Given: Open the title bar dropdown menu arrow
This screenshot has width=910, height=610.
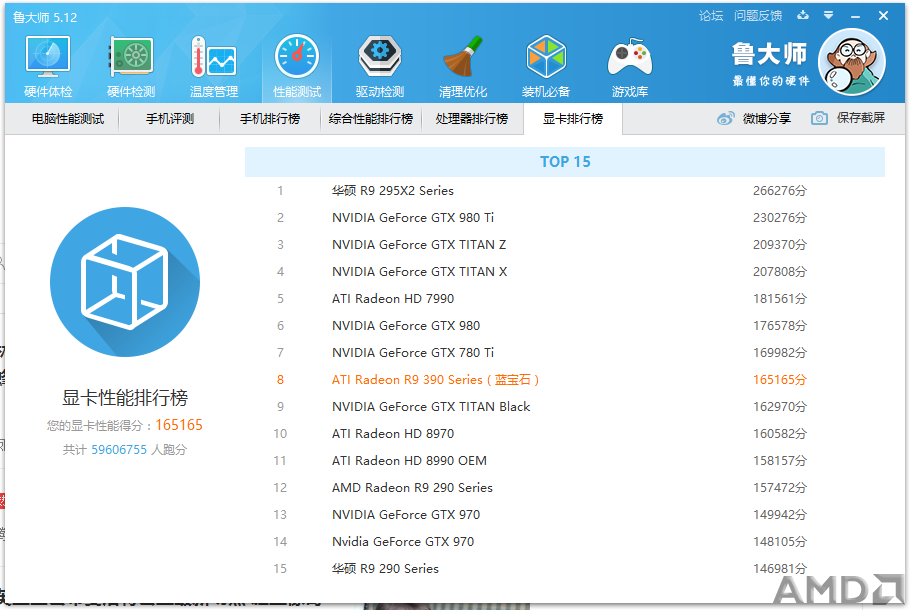Looking at the screenshot, I should tap(829, 15).
